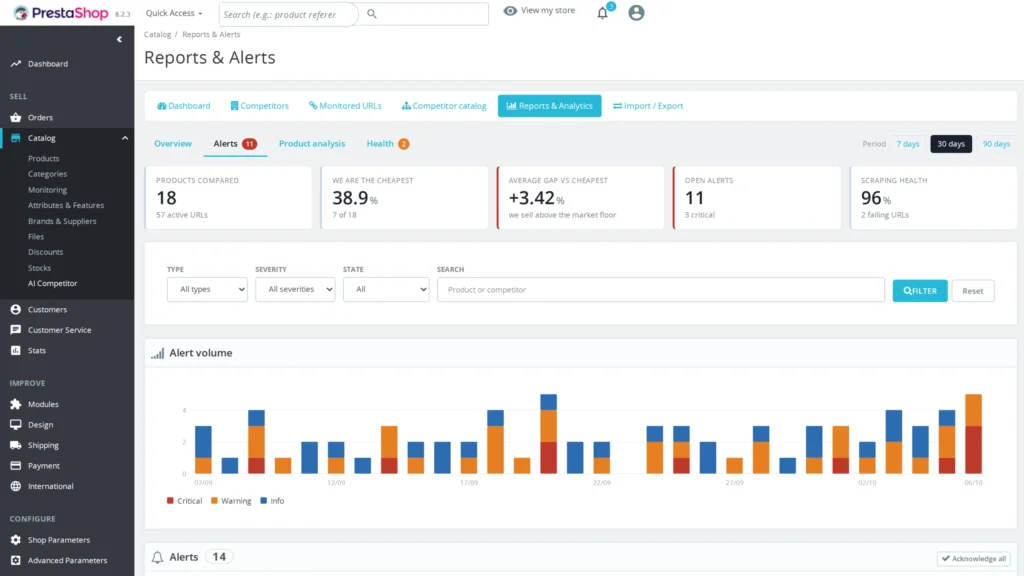The height and width of the screenshot is (576, 1024).
Task: Click the Acknowledge all button
Action: (974, 558)
